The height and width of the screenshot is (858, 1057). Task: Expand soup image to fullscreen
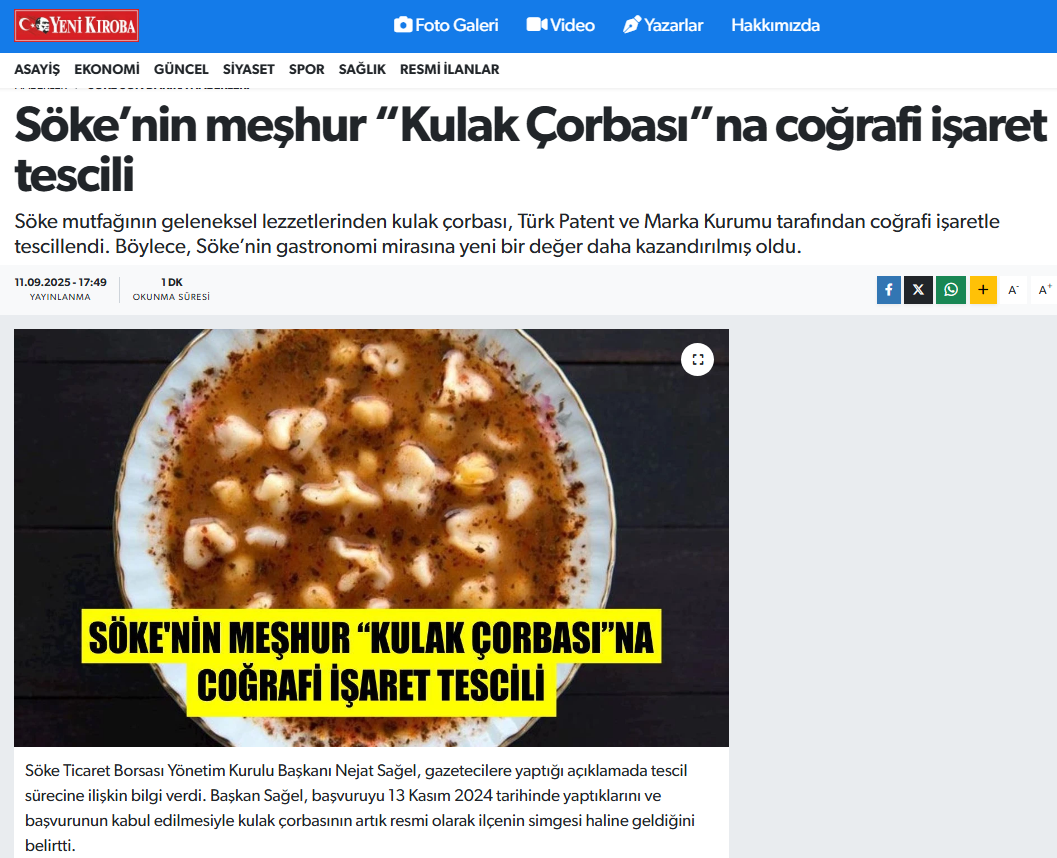point(697,359)
